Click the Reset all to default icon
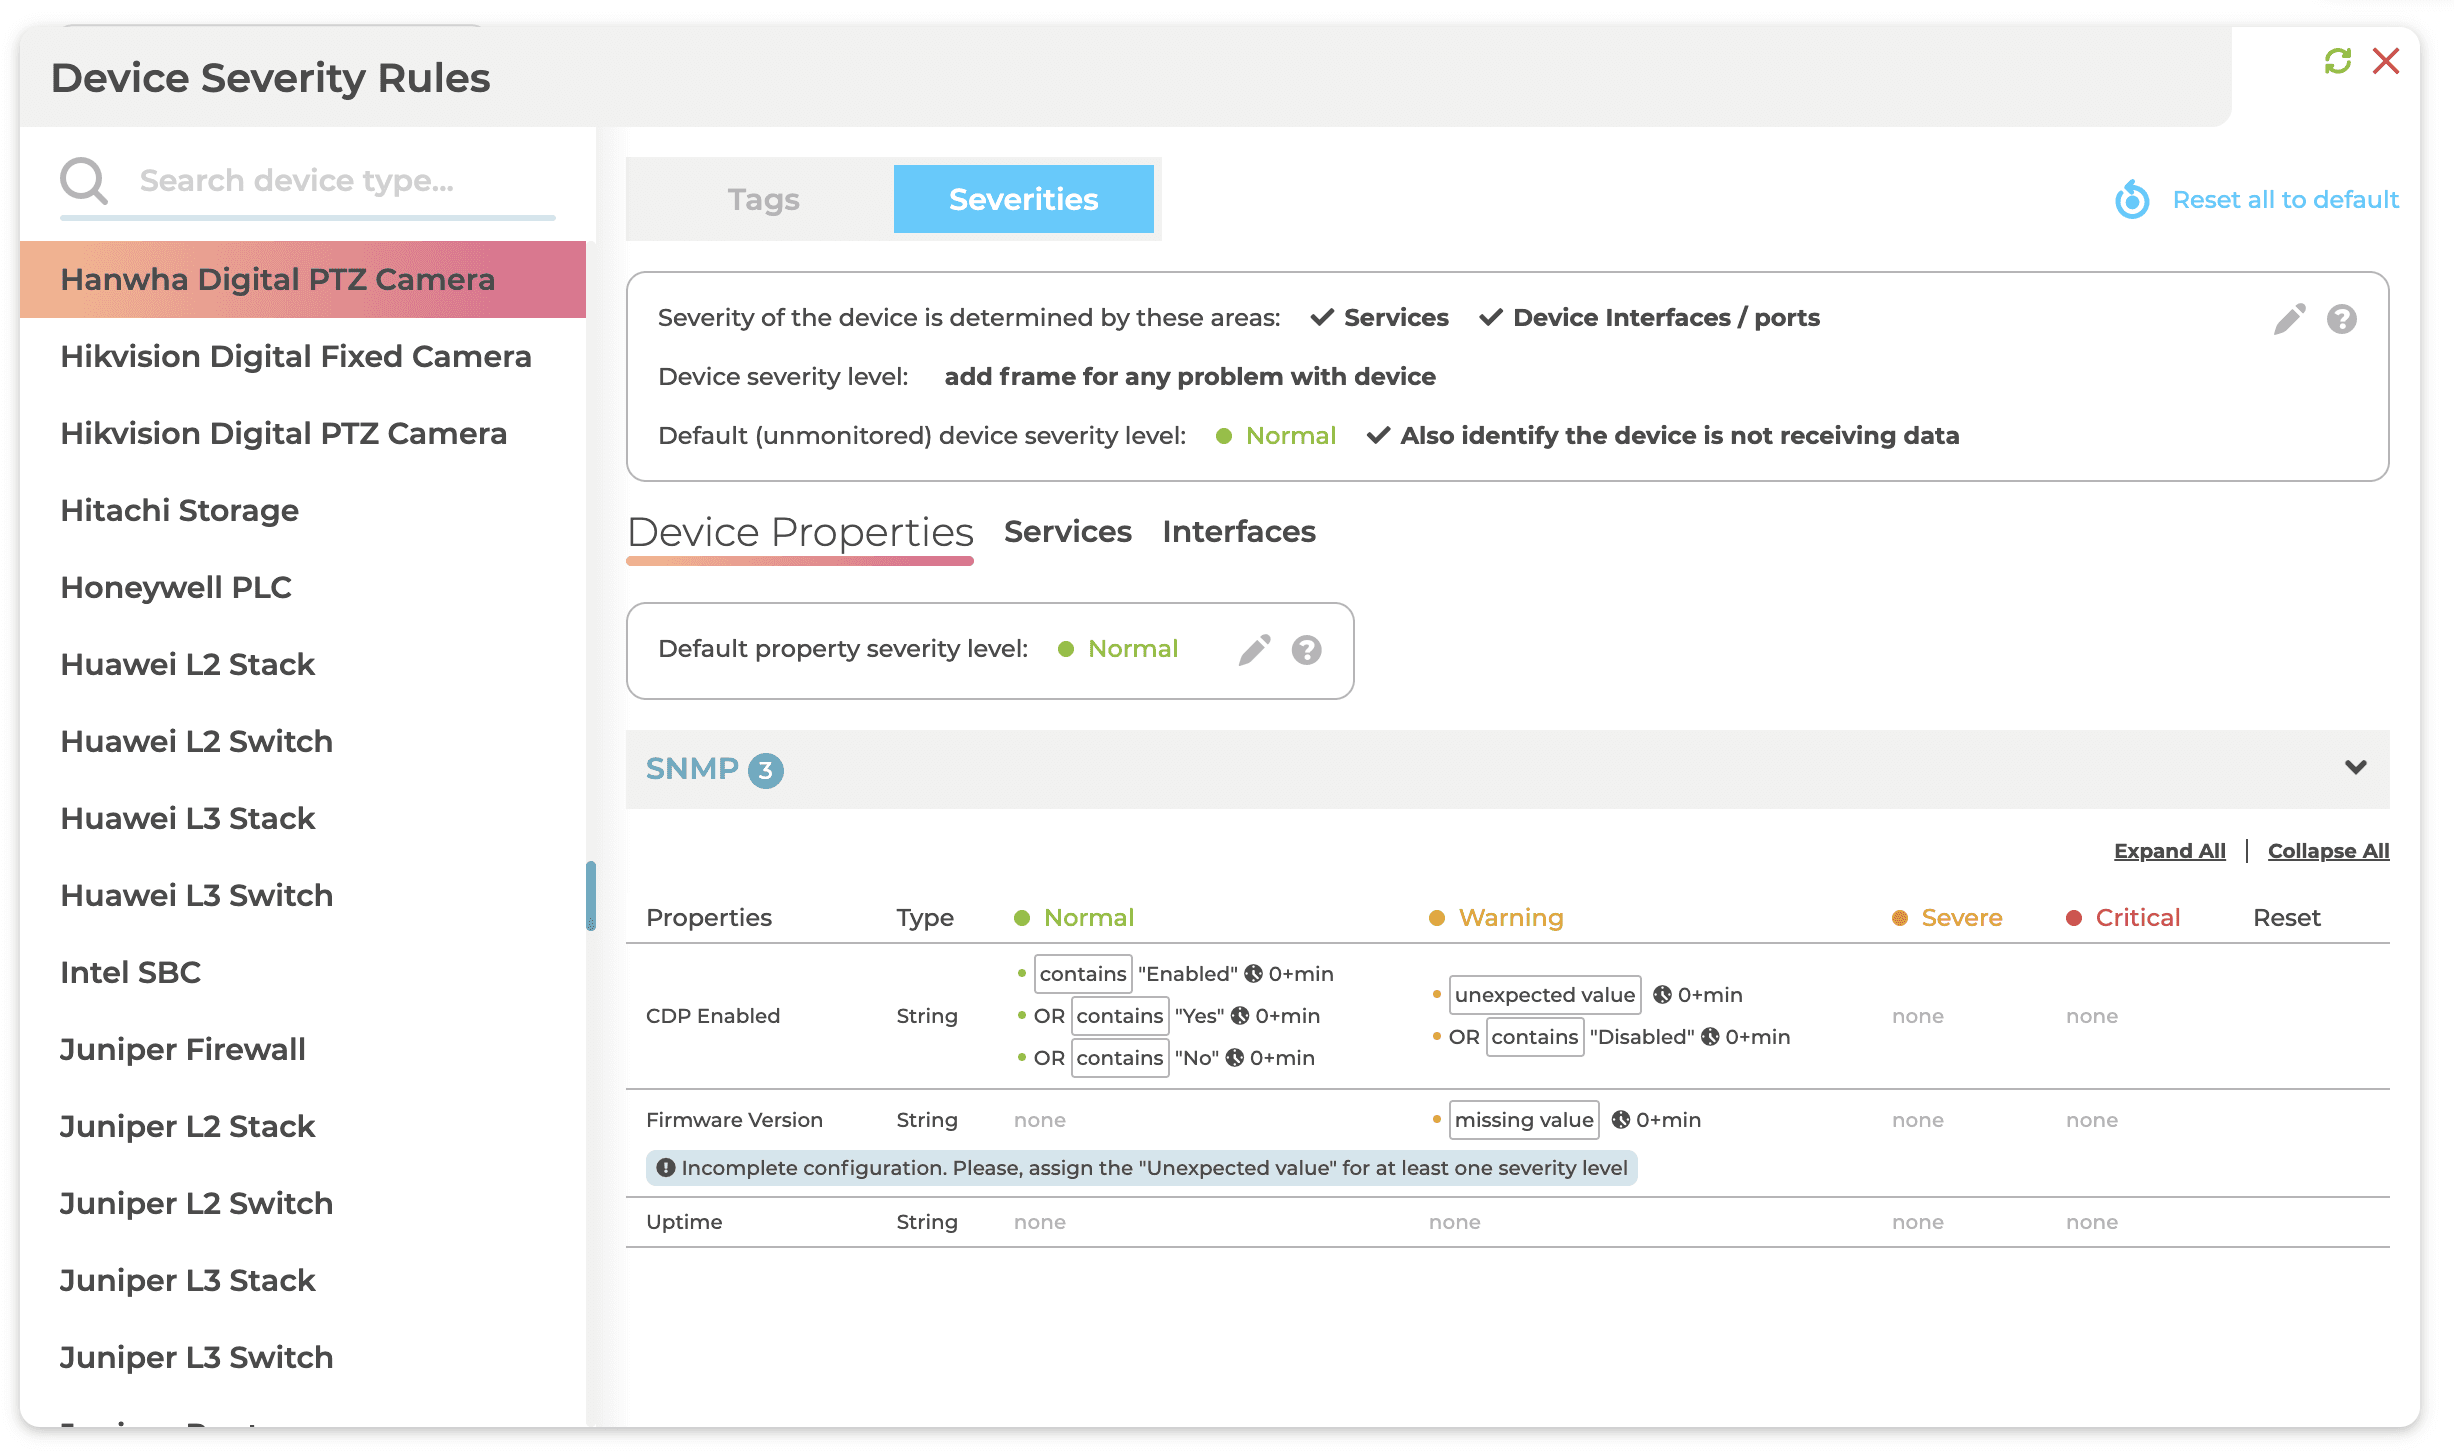The image size is (2454, 1456). pos(2131,200)
